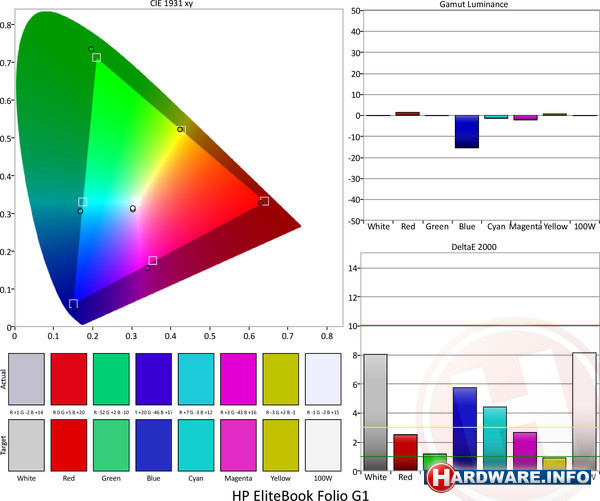Image resolution: width=600 pixels, height=501 pixels.
Task: Click the White bar in DeltaE 2000
Action: click(375, 412)
